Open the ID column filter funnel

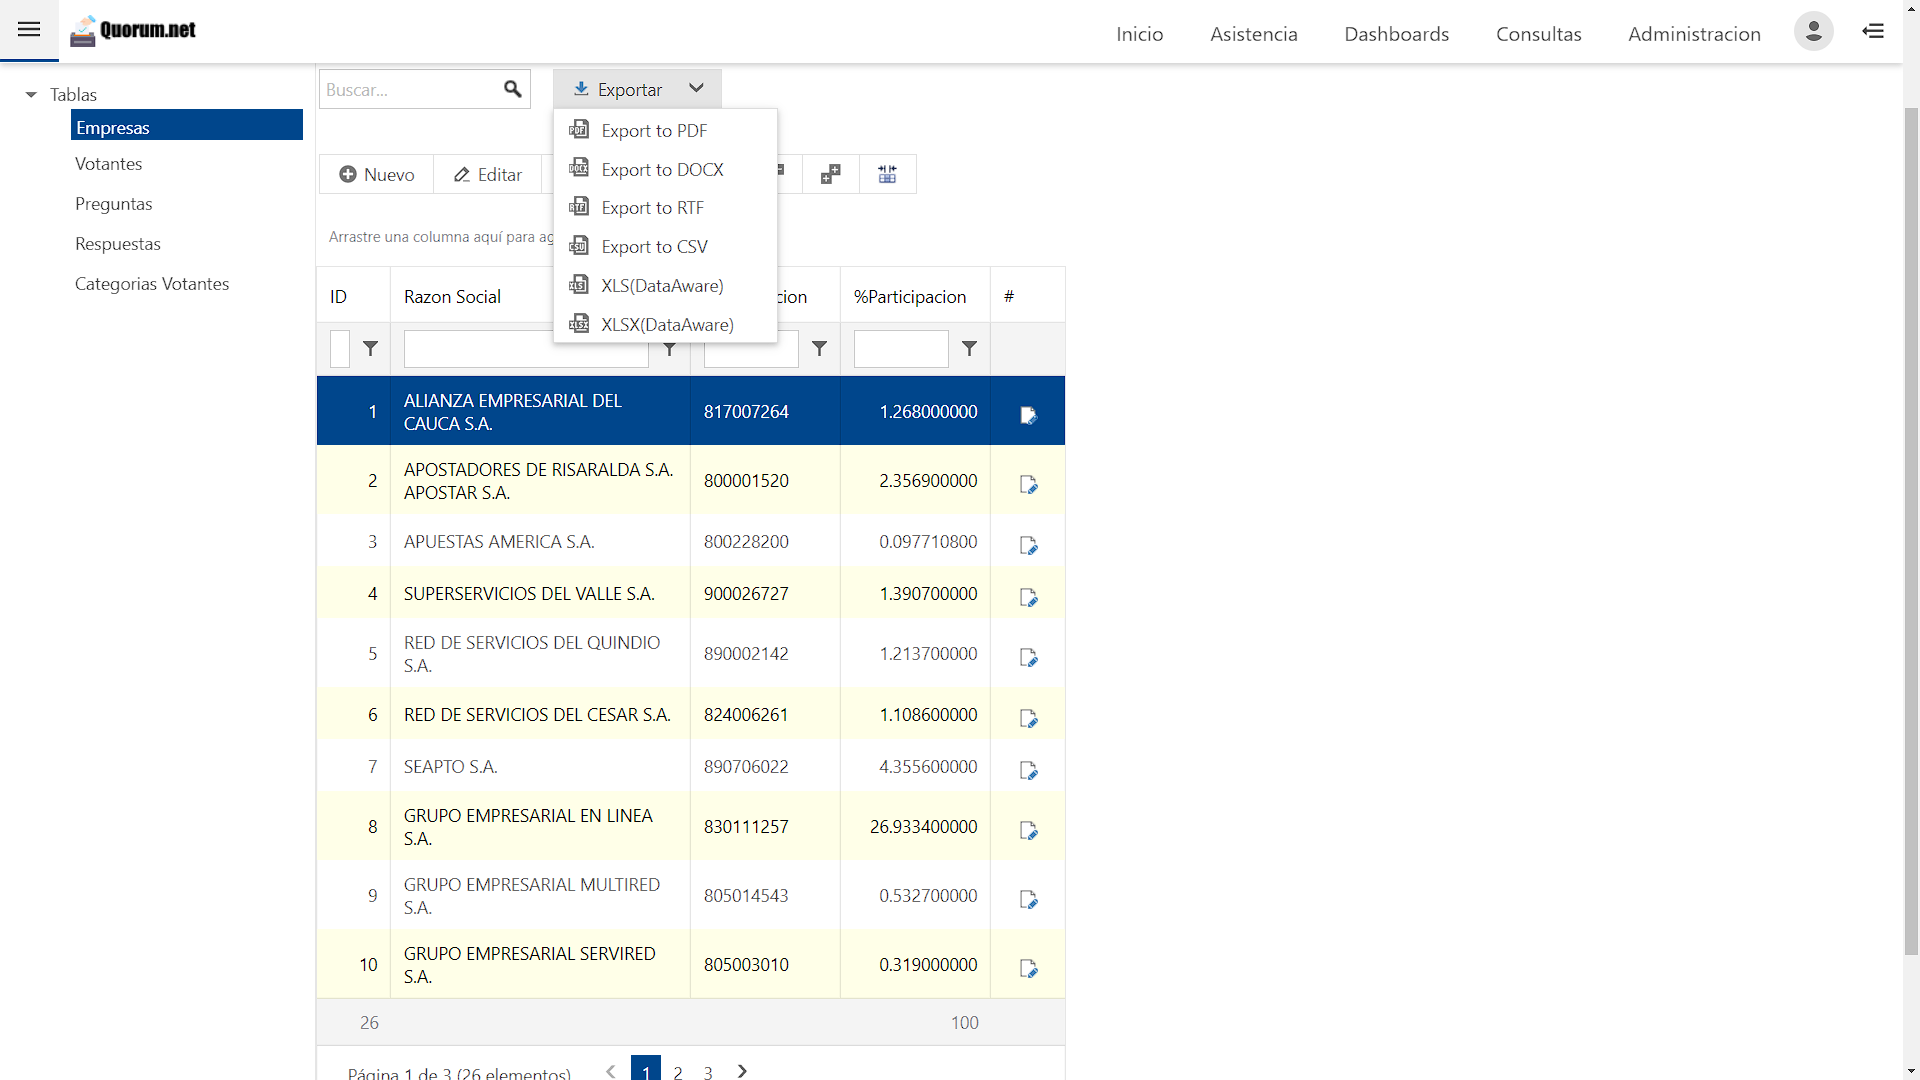370,348
